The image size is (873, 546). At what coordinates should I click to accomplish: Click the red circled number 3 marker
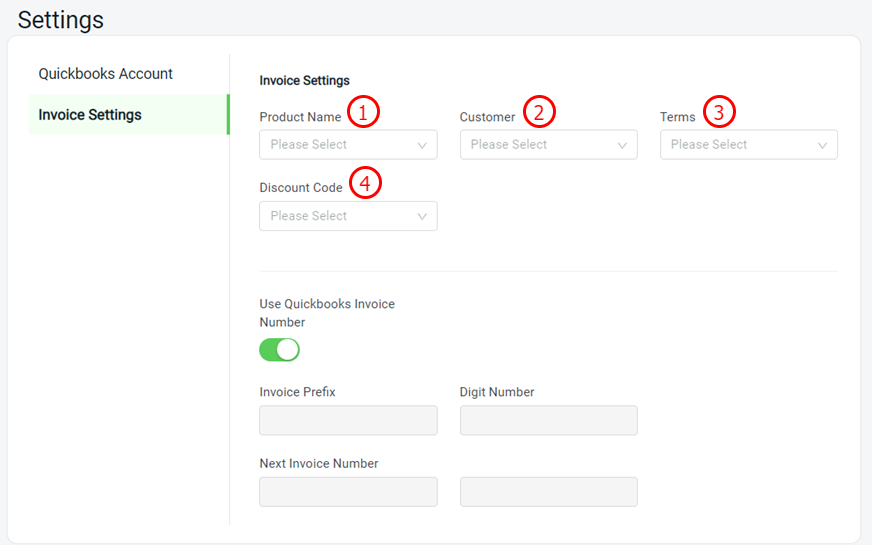pos(719,112)
